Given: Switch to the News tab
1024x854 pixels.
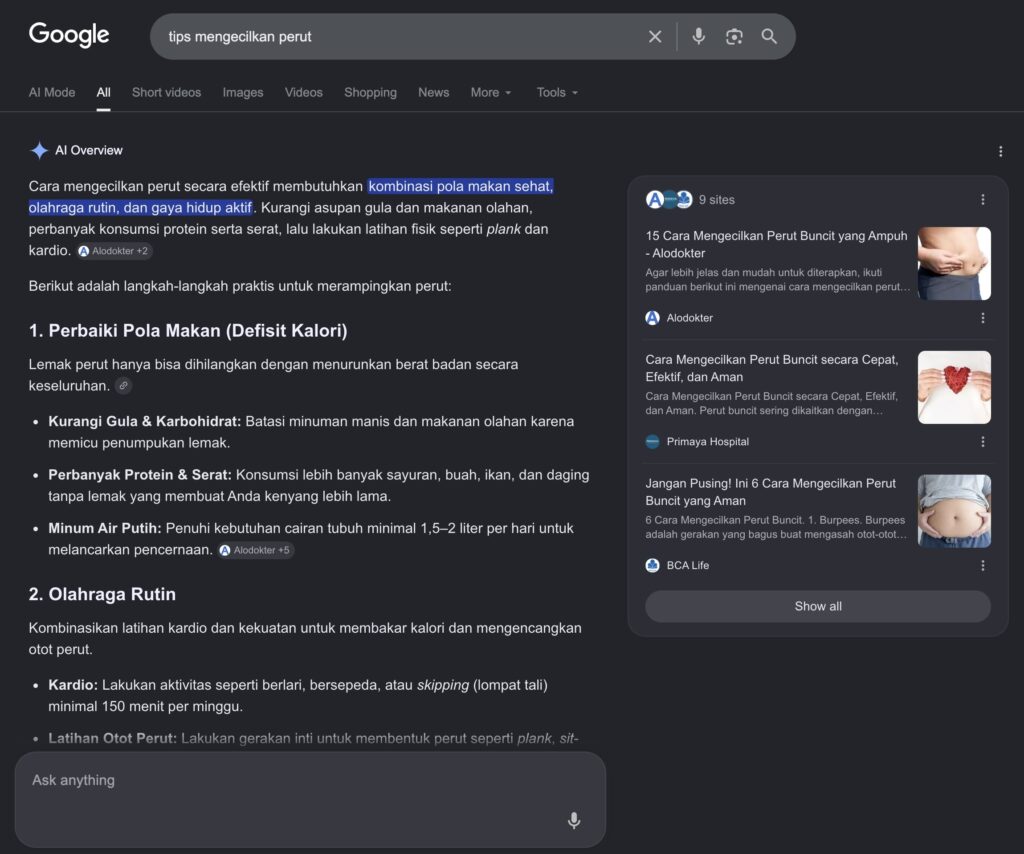Looking at the screenshot, I should click(434, 93).
